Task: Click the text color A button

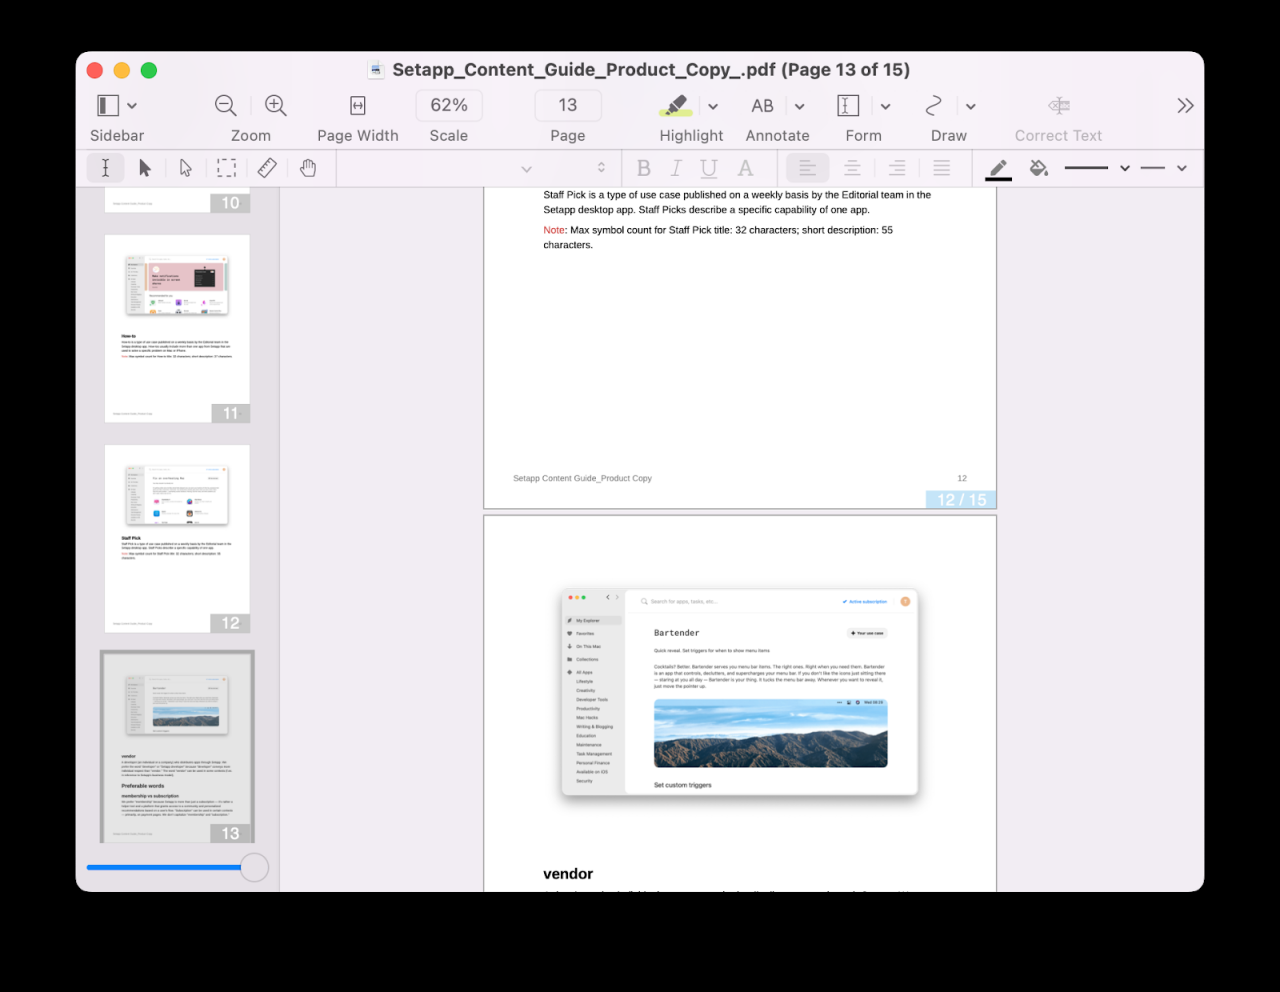Action: (x=745, y=168)
